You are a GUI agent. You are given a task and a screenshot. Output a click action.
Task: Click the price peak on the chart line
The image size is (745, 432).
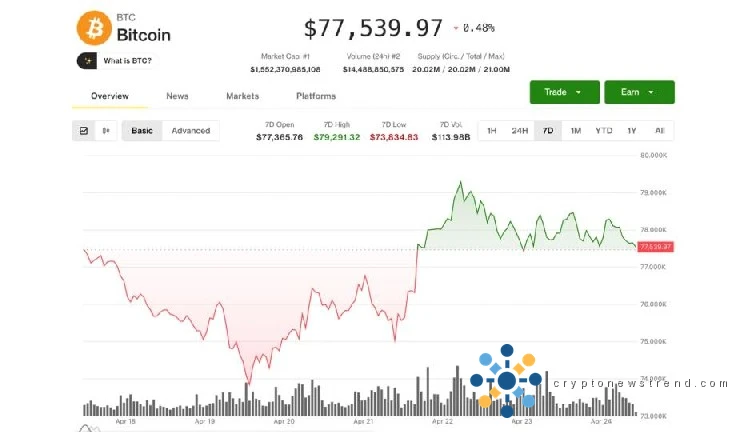460,183
